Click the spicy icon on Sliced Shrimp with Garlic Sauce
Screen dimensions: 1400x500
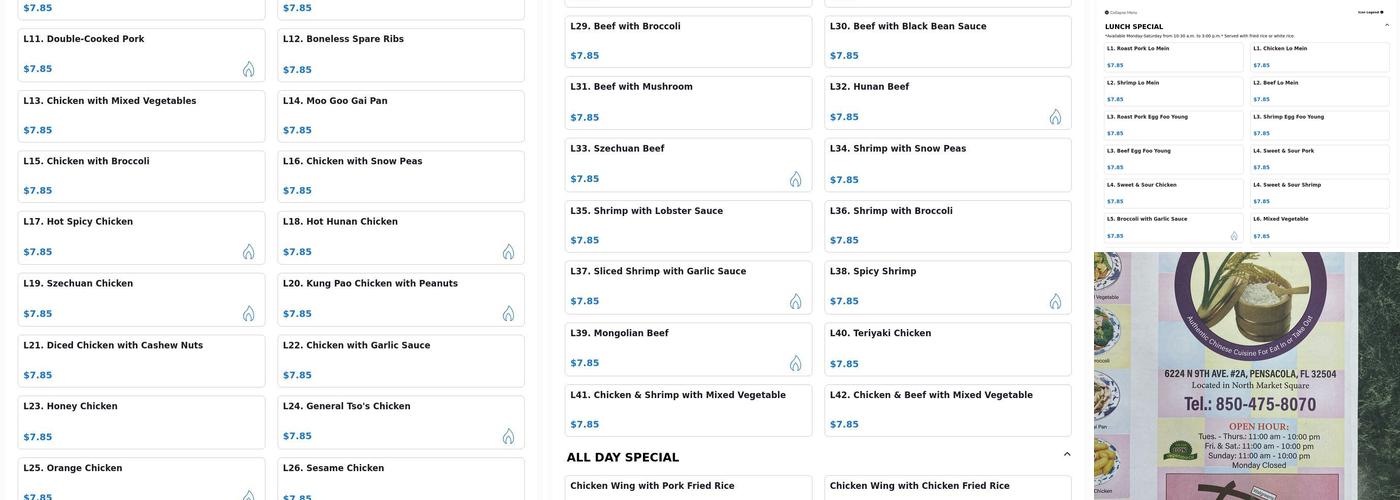coord(795,301)
